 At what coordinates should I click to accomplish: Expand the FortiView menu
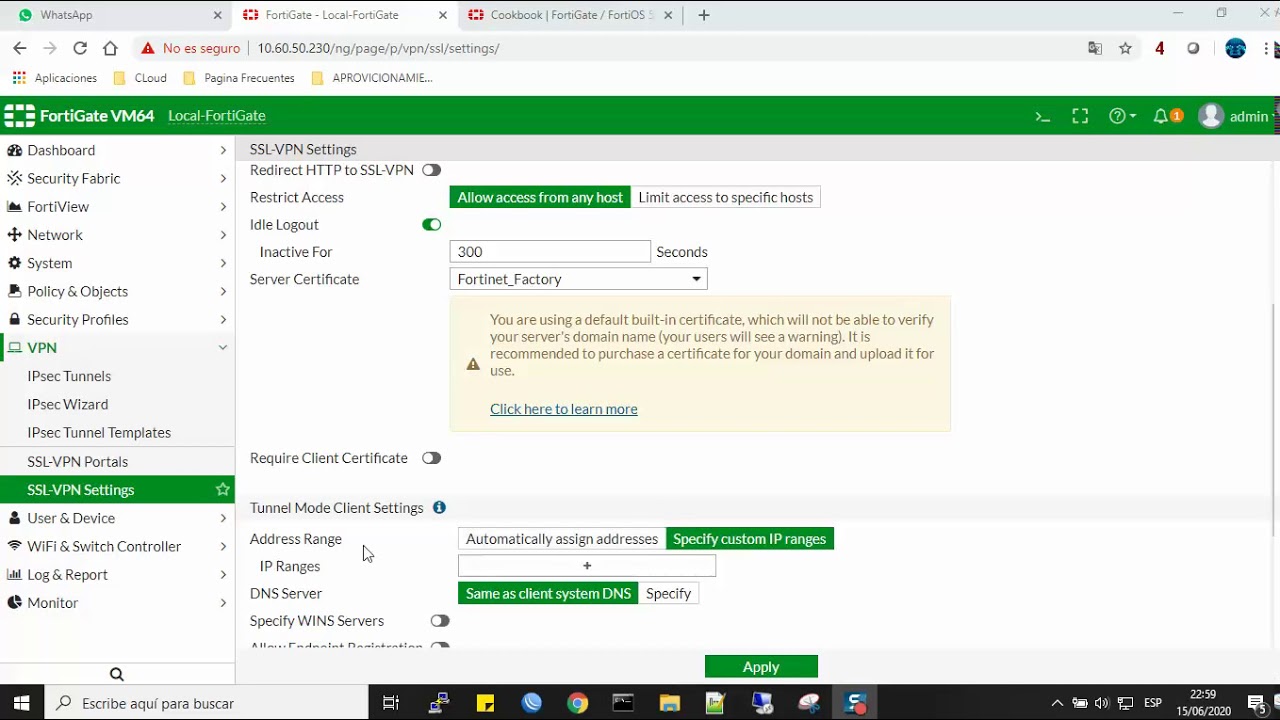pyautogui.click(x=117, y=207)
